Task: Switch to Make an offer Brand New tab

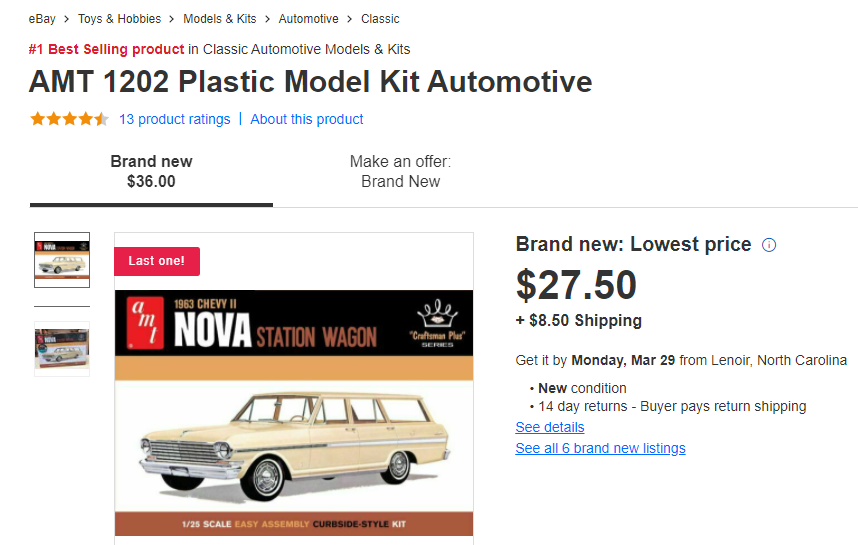Action: (401, 171)
